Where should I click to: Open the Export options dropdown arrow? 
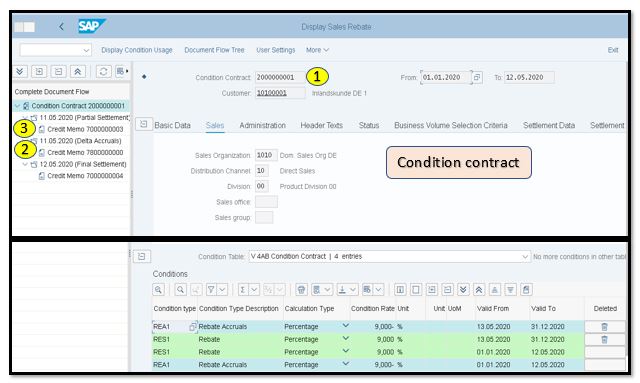click(353, 289)
